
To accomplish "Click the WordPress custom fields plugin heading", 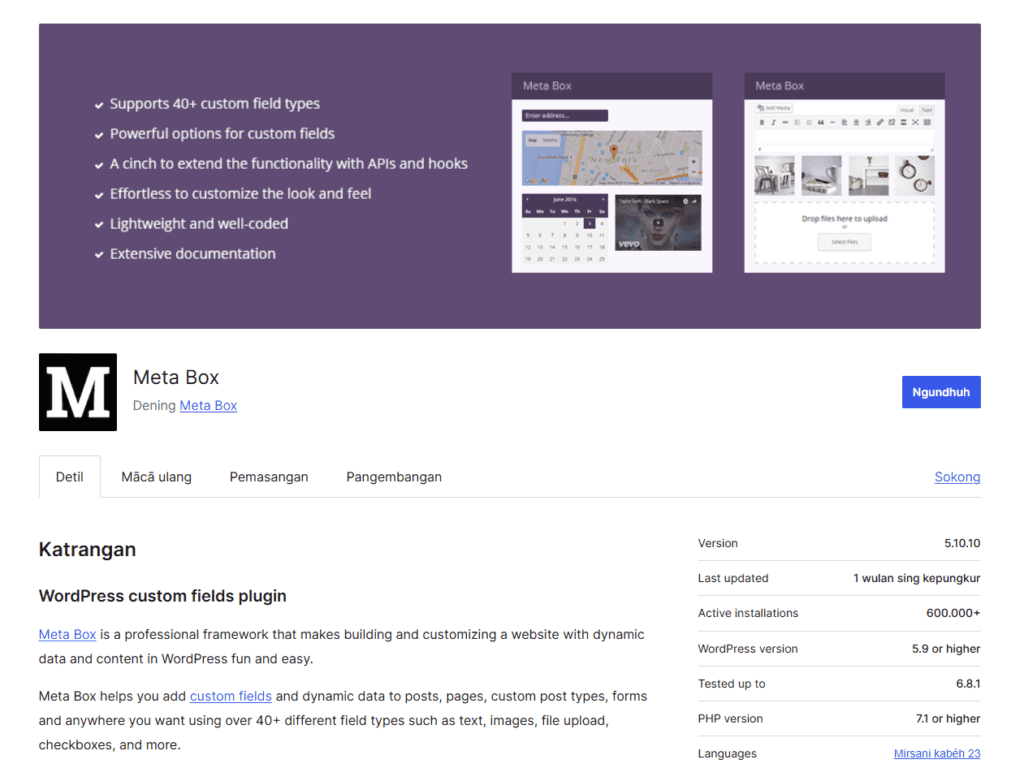I will pyautogui.click(x=162, y=596).
